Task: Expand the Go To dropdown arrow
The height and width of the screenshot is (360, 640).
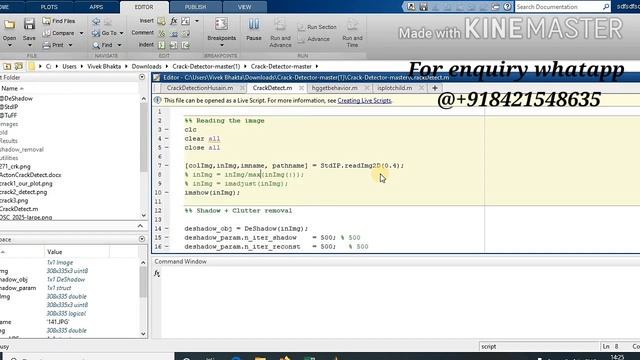Action: tap(121, 33)
